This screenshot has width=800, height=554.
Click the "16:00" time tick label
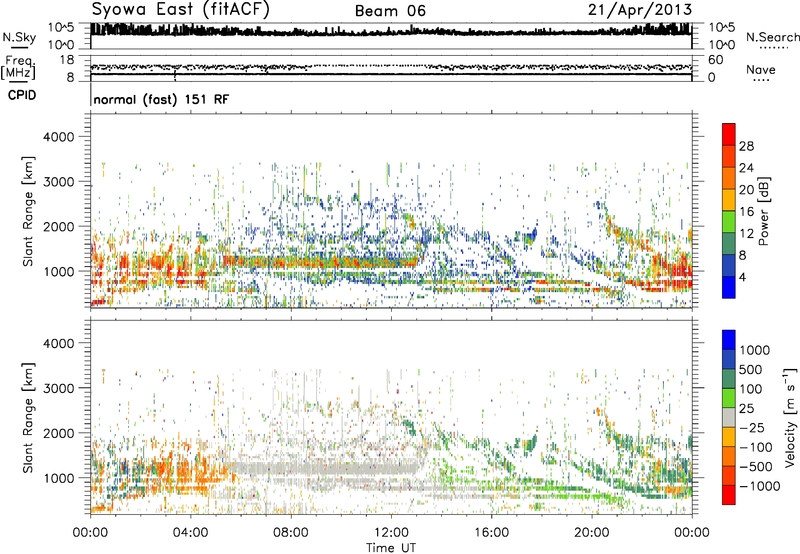click(x=491, y=533)
